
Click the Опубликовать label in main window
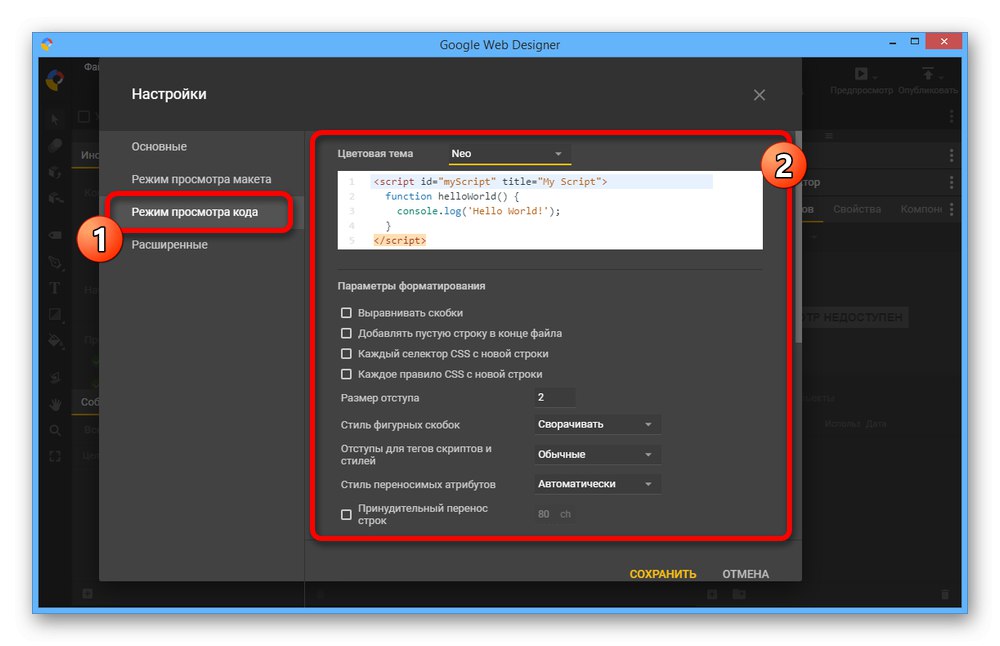tap(928, 91)
